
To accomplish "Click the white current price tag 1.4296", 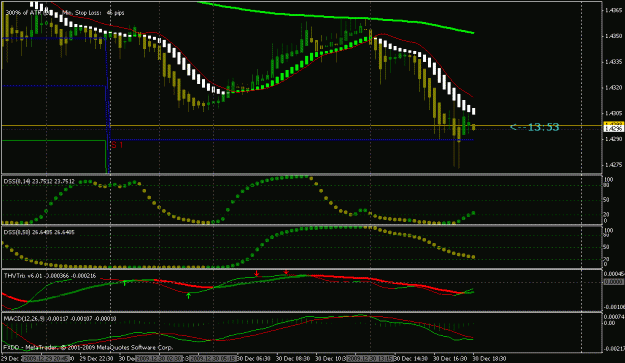I will point(613,129).
